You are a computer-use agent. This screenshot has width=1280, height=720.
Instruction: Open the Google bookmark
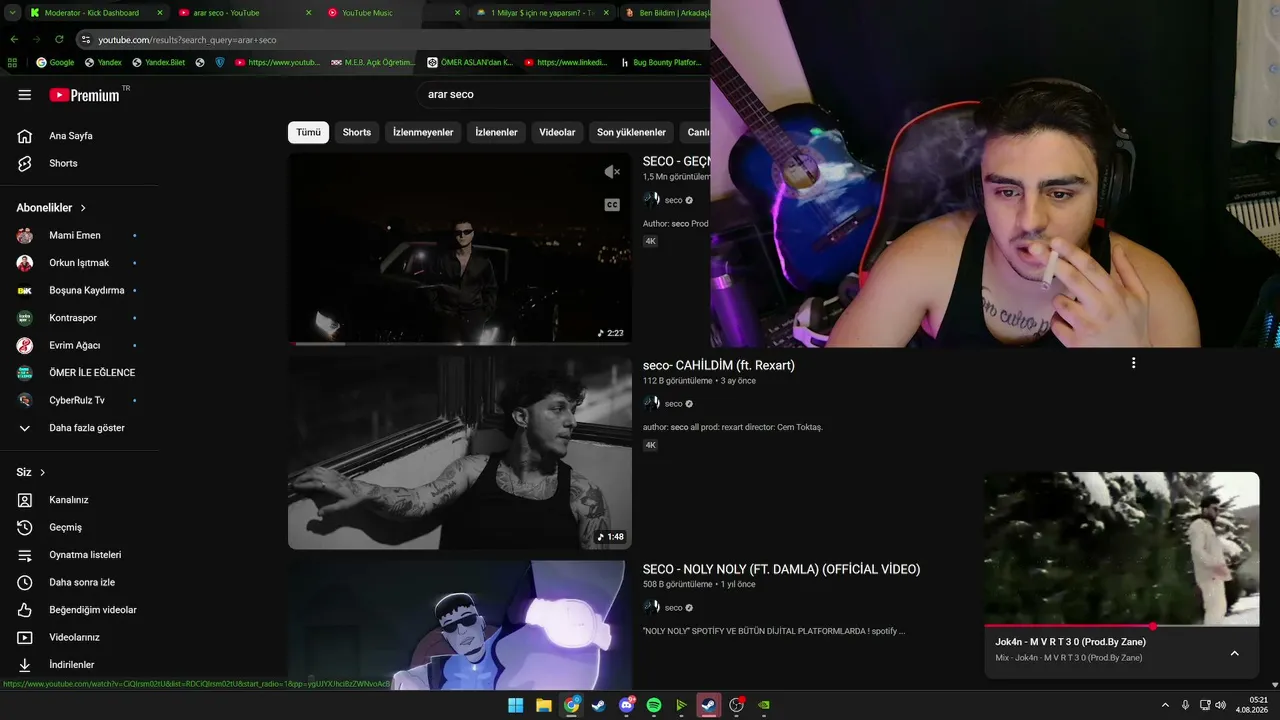tap(55, 62)
